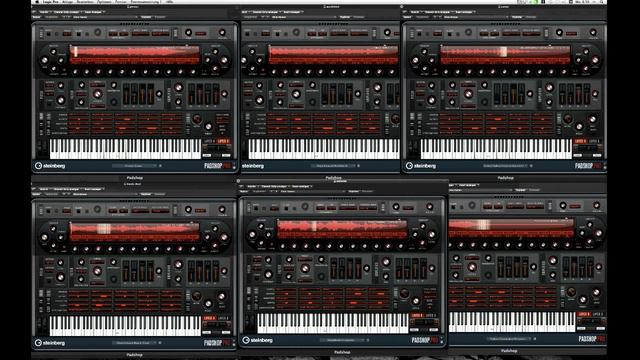Click Bypass in front bottom-middle window header
Viewport: 640px width, 360px height.
[x=244, y=191]
